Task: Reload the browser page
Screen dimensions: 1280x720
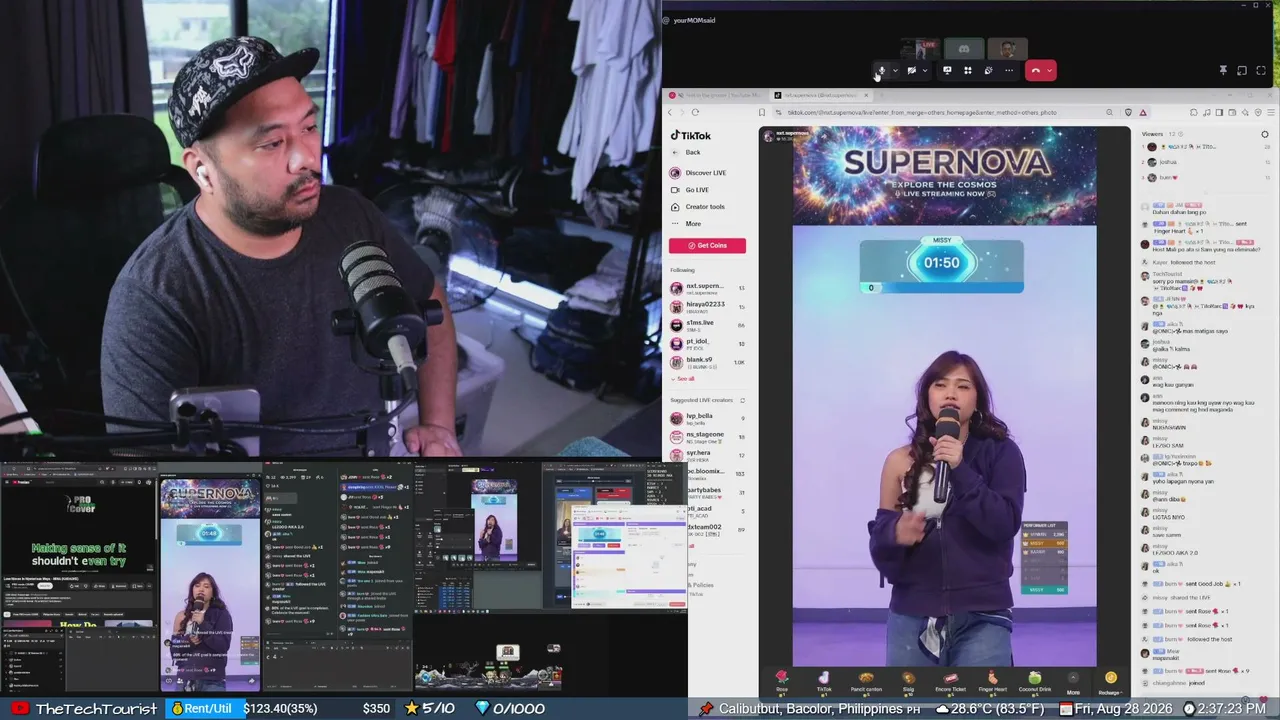Action: click(695, 112)
